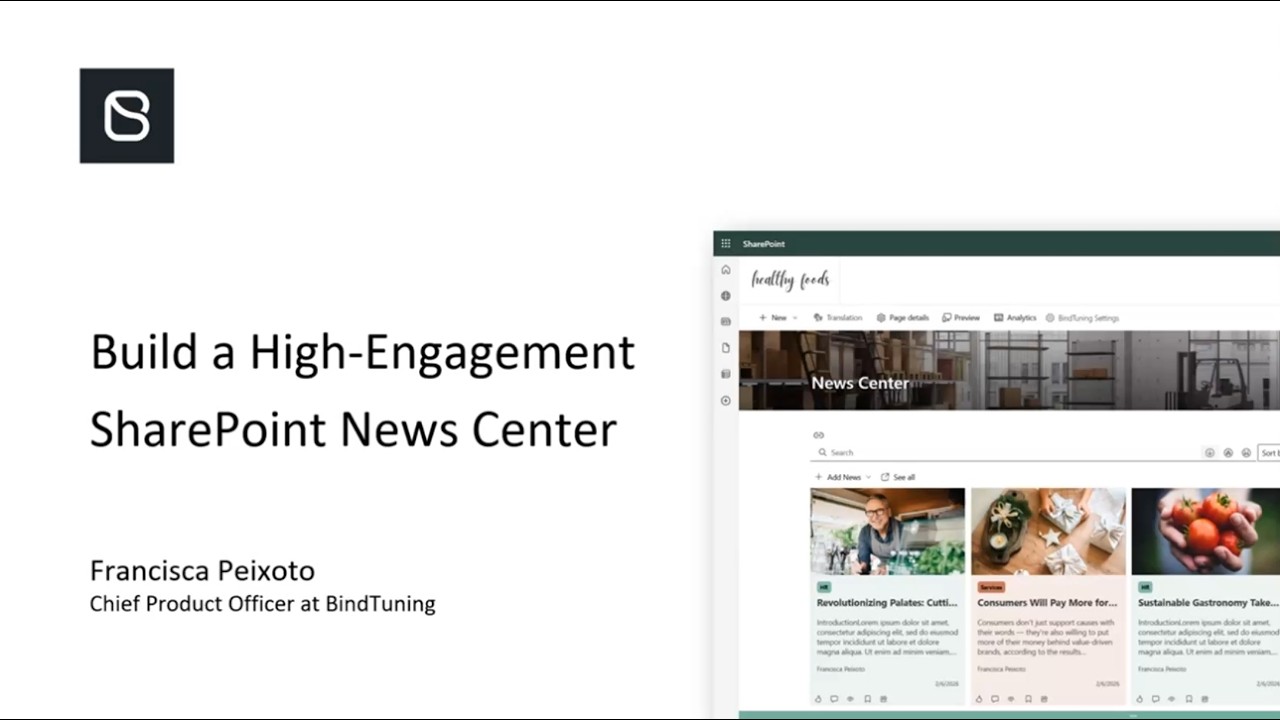Expand the Add News dropdown chevron
1280x720 pixels.
point(868,478)
